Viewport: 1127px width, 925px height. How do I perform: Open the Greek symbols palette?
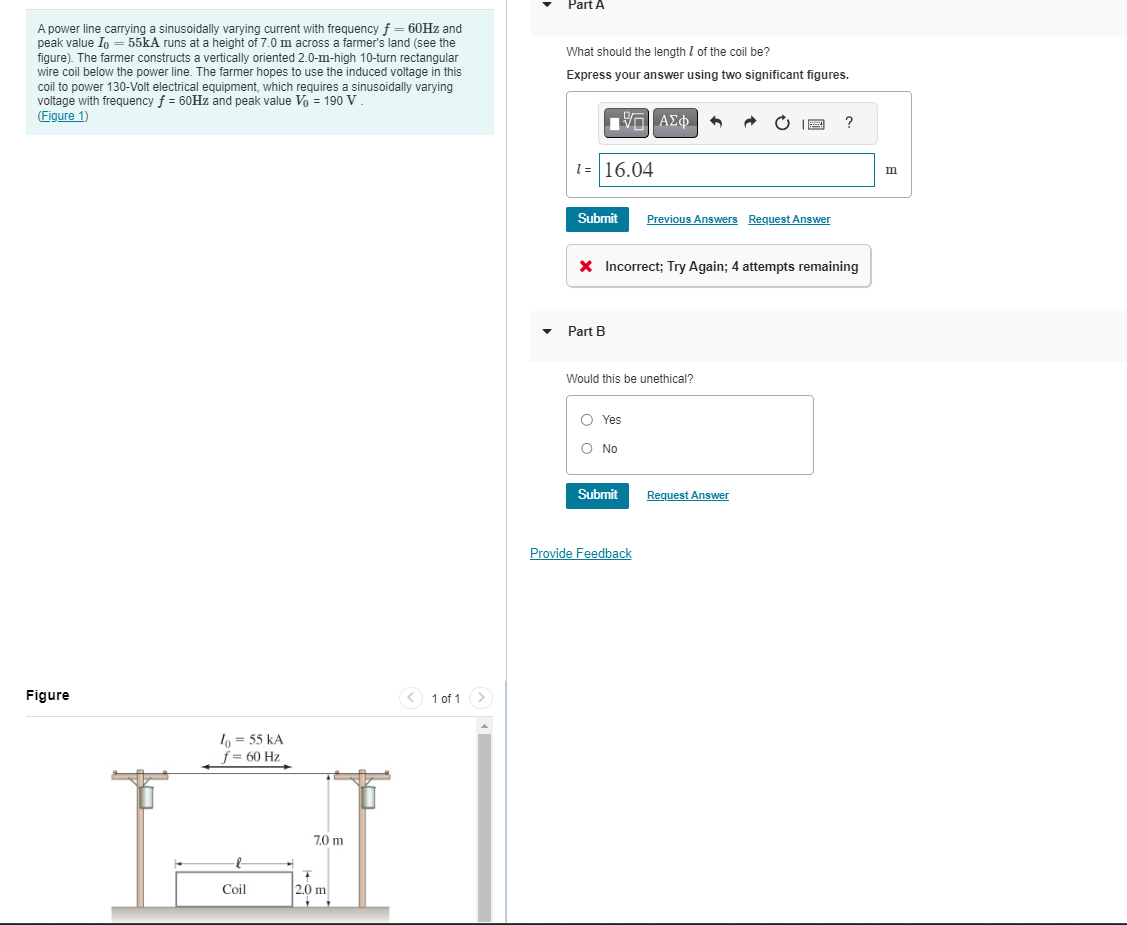click(x=675, y=122)
